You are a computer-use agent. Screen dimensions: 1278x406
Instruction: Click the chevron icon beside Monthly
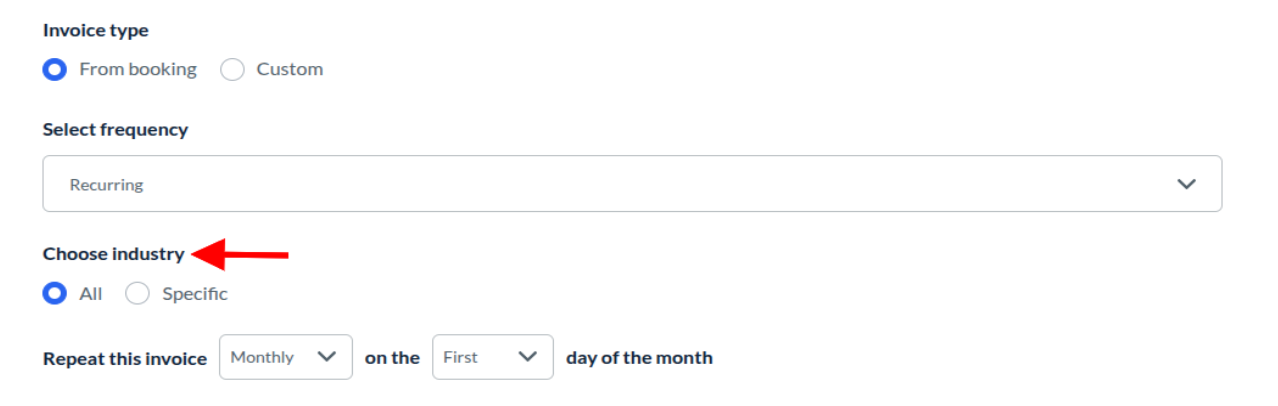[x=326, y=357]
